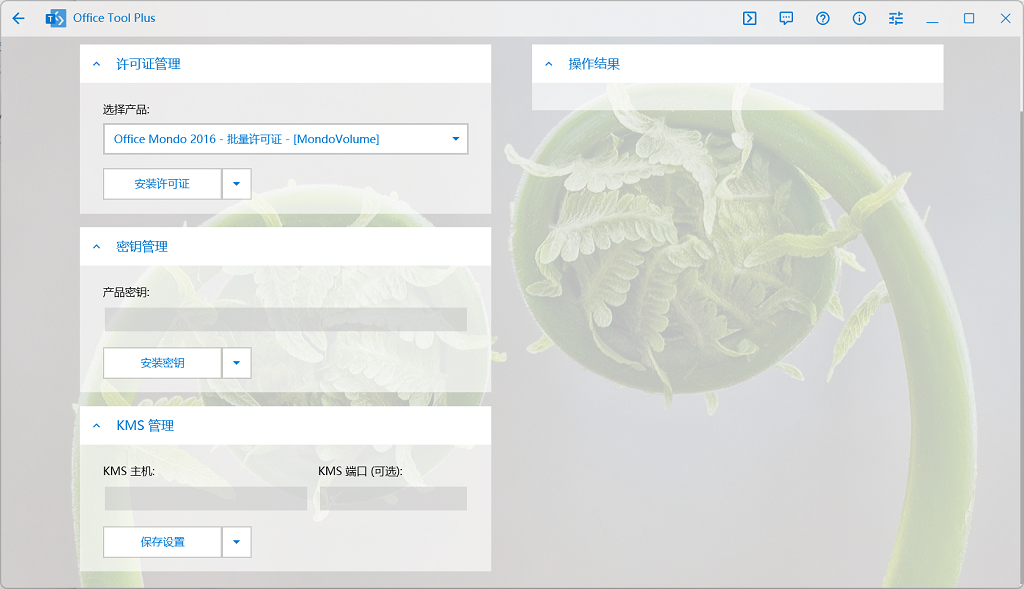The height and width of the screenshot is (589, 1024).
Task: Expand the 保存设置 dropdown arrow
Action: 236,542
